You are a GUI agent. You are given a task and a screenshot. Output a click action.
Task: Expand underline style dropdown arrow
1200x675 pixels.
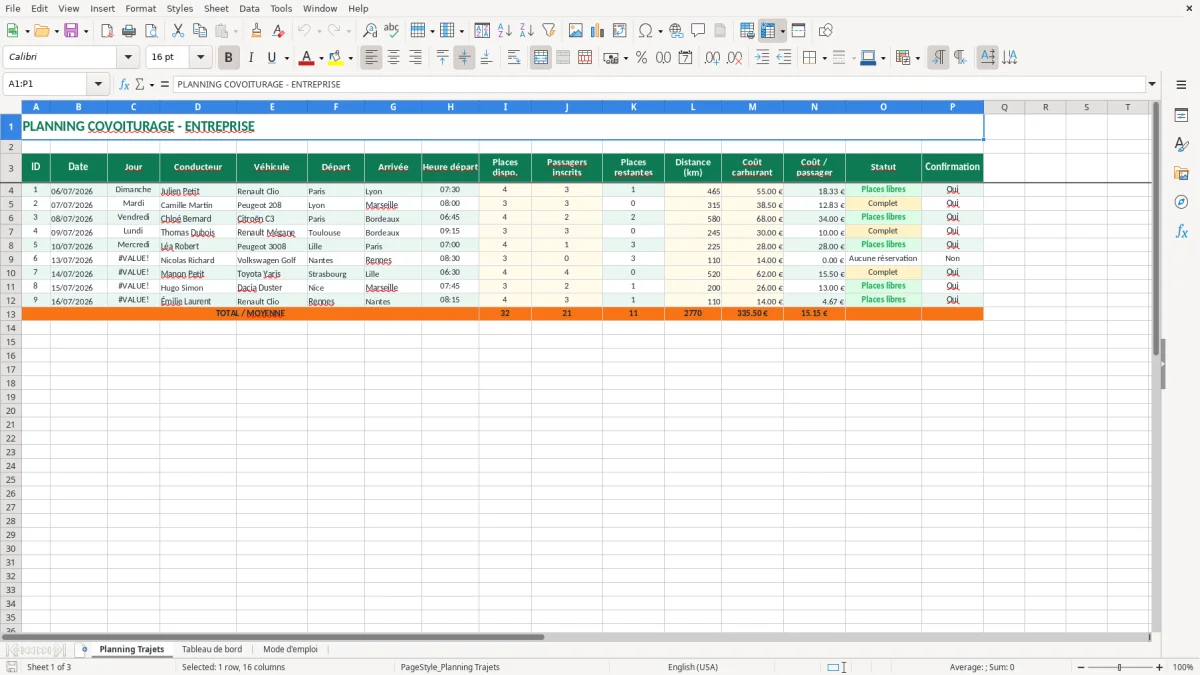[286, 59]
